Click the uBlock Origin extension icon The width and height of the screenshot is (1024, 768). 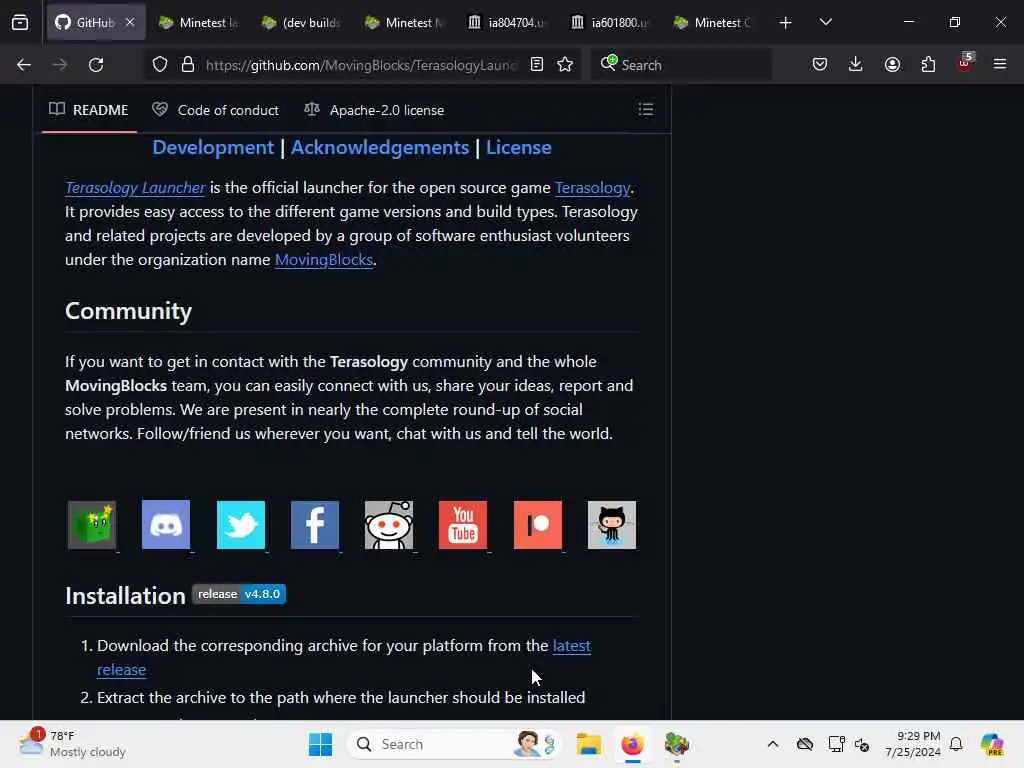click(965, 63)
